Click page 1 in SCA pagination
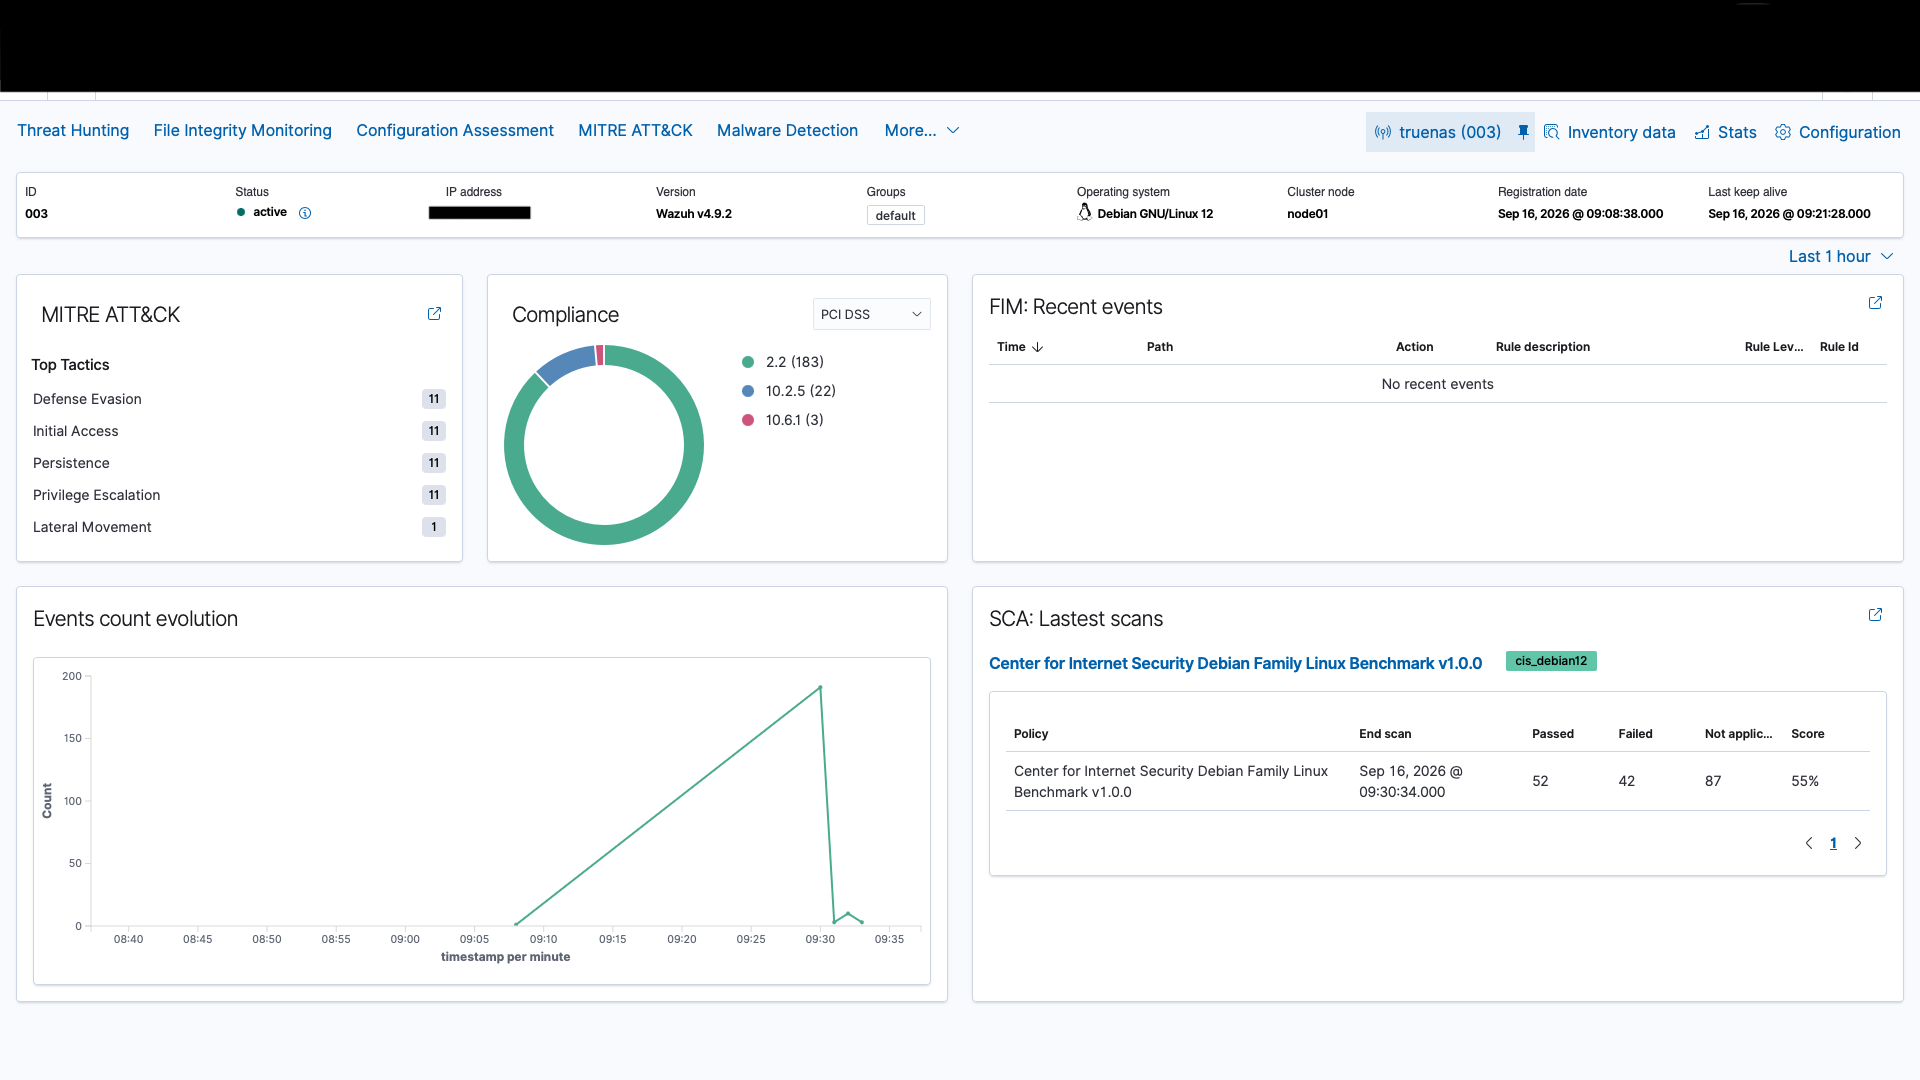This screenshot has width=1920, height=1080. tap(1833, 843)
